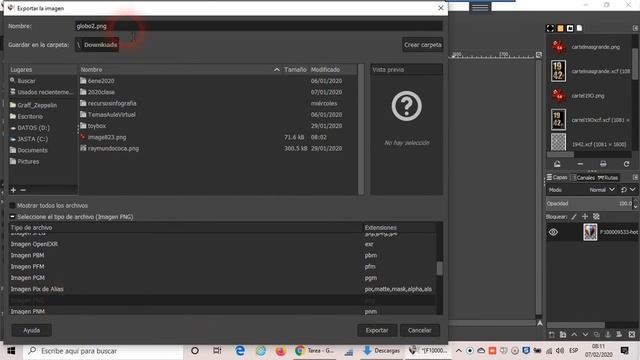Click the new layer group icon
640x360 pixels.
(x=563, y=335)
